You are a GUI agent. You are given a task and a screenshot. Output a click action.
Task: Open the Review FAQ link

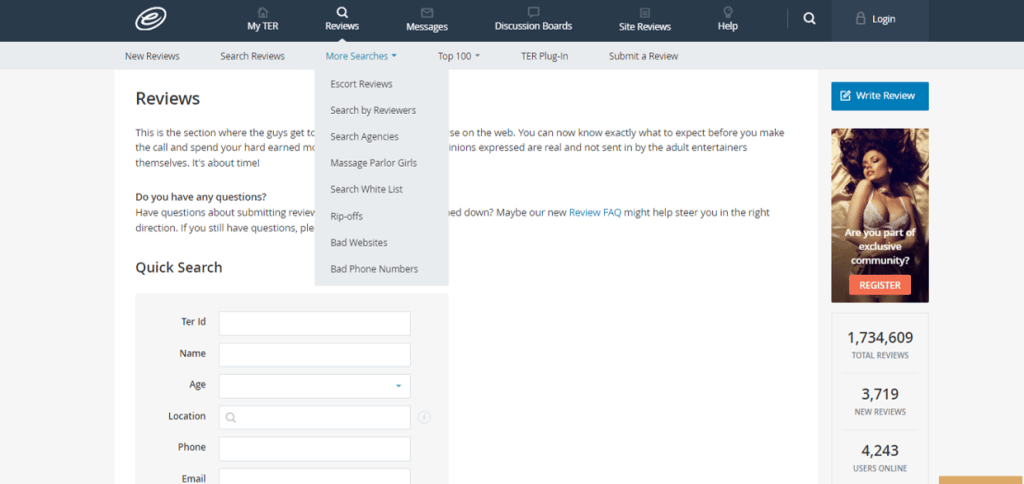click(595, 212)
